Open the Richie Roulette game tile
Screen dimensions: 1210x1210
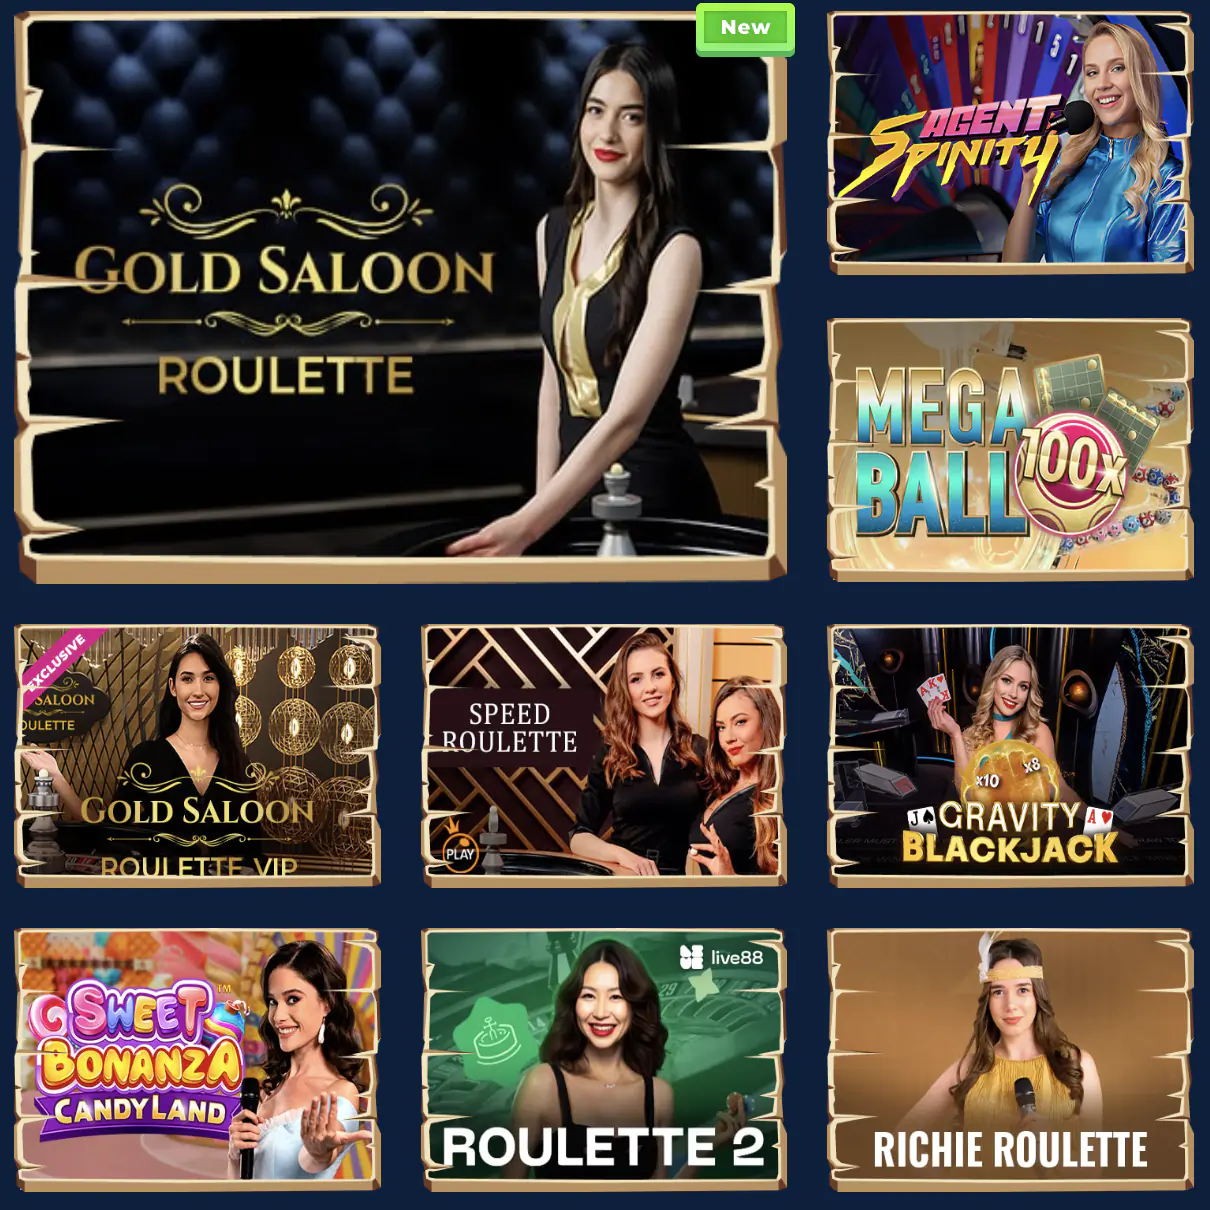click(x=1010, y=1060)
